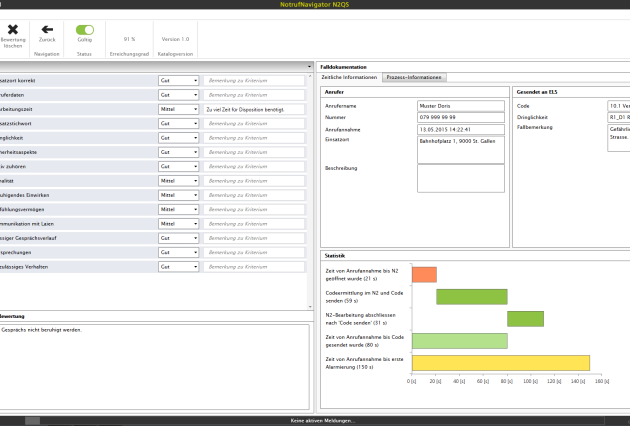Image resolution: width=630 pixels, height=426 pixels.
Task: Click the remark field for 'mmunikation mit Laien'
Action: click(254, 224)
